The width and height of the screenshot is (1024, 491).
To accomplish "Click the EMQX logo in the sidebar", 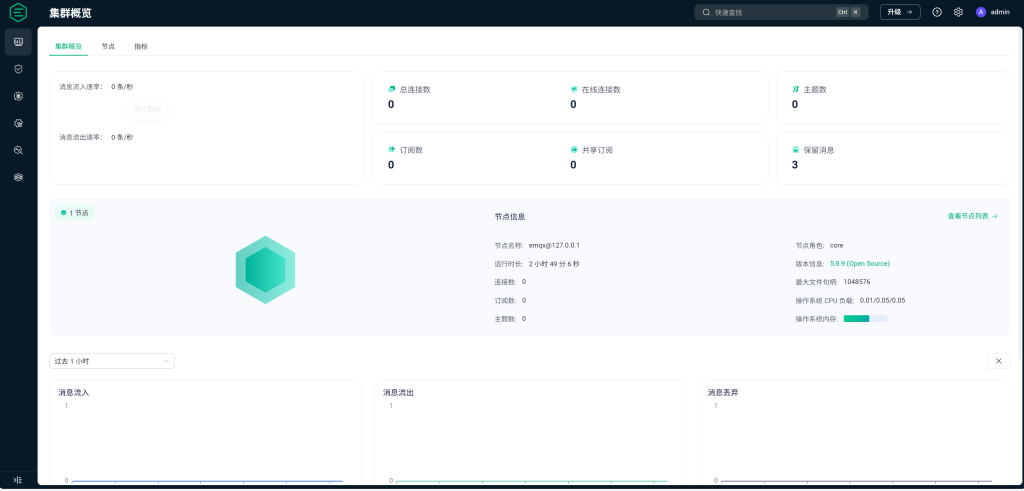I will (x=18, y=13).
